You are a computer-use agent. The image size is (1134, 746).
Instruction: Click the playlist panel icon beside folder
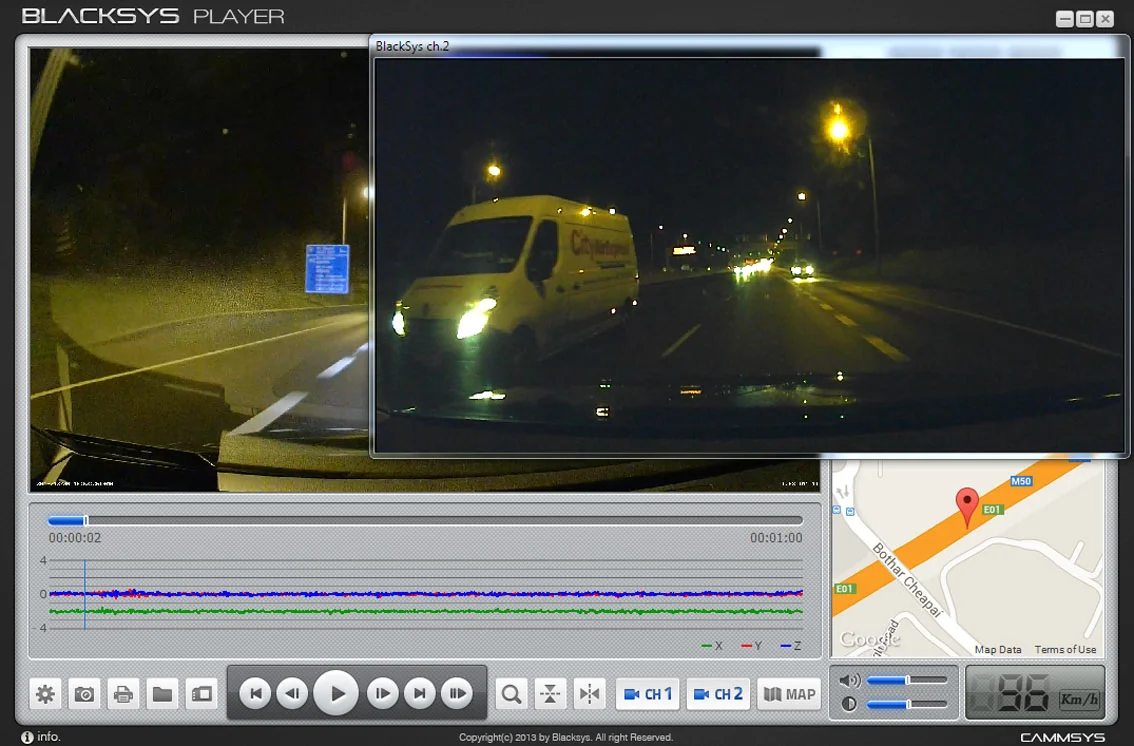[x=202, y=695]
